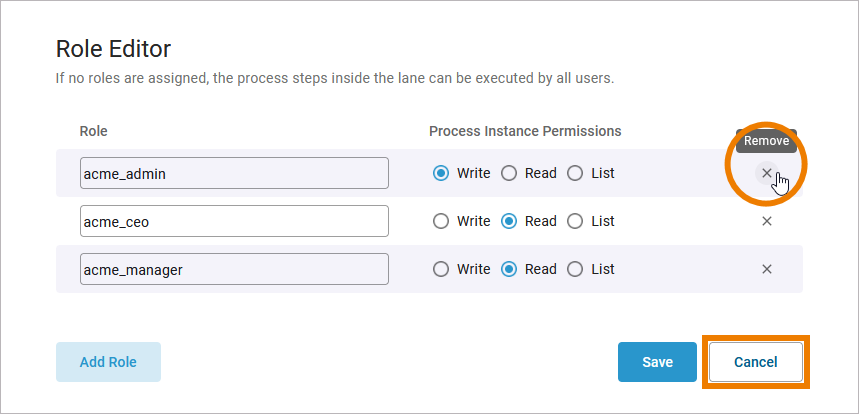Click the acme_admin role name field
The height and width of the screenshot is (414, 859).
234,173
